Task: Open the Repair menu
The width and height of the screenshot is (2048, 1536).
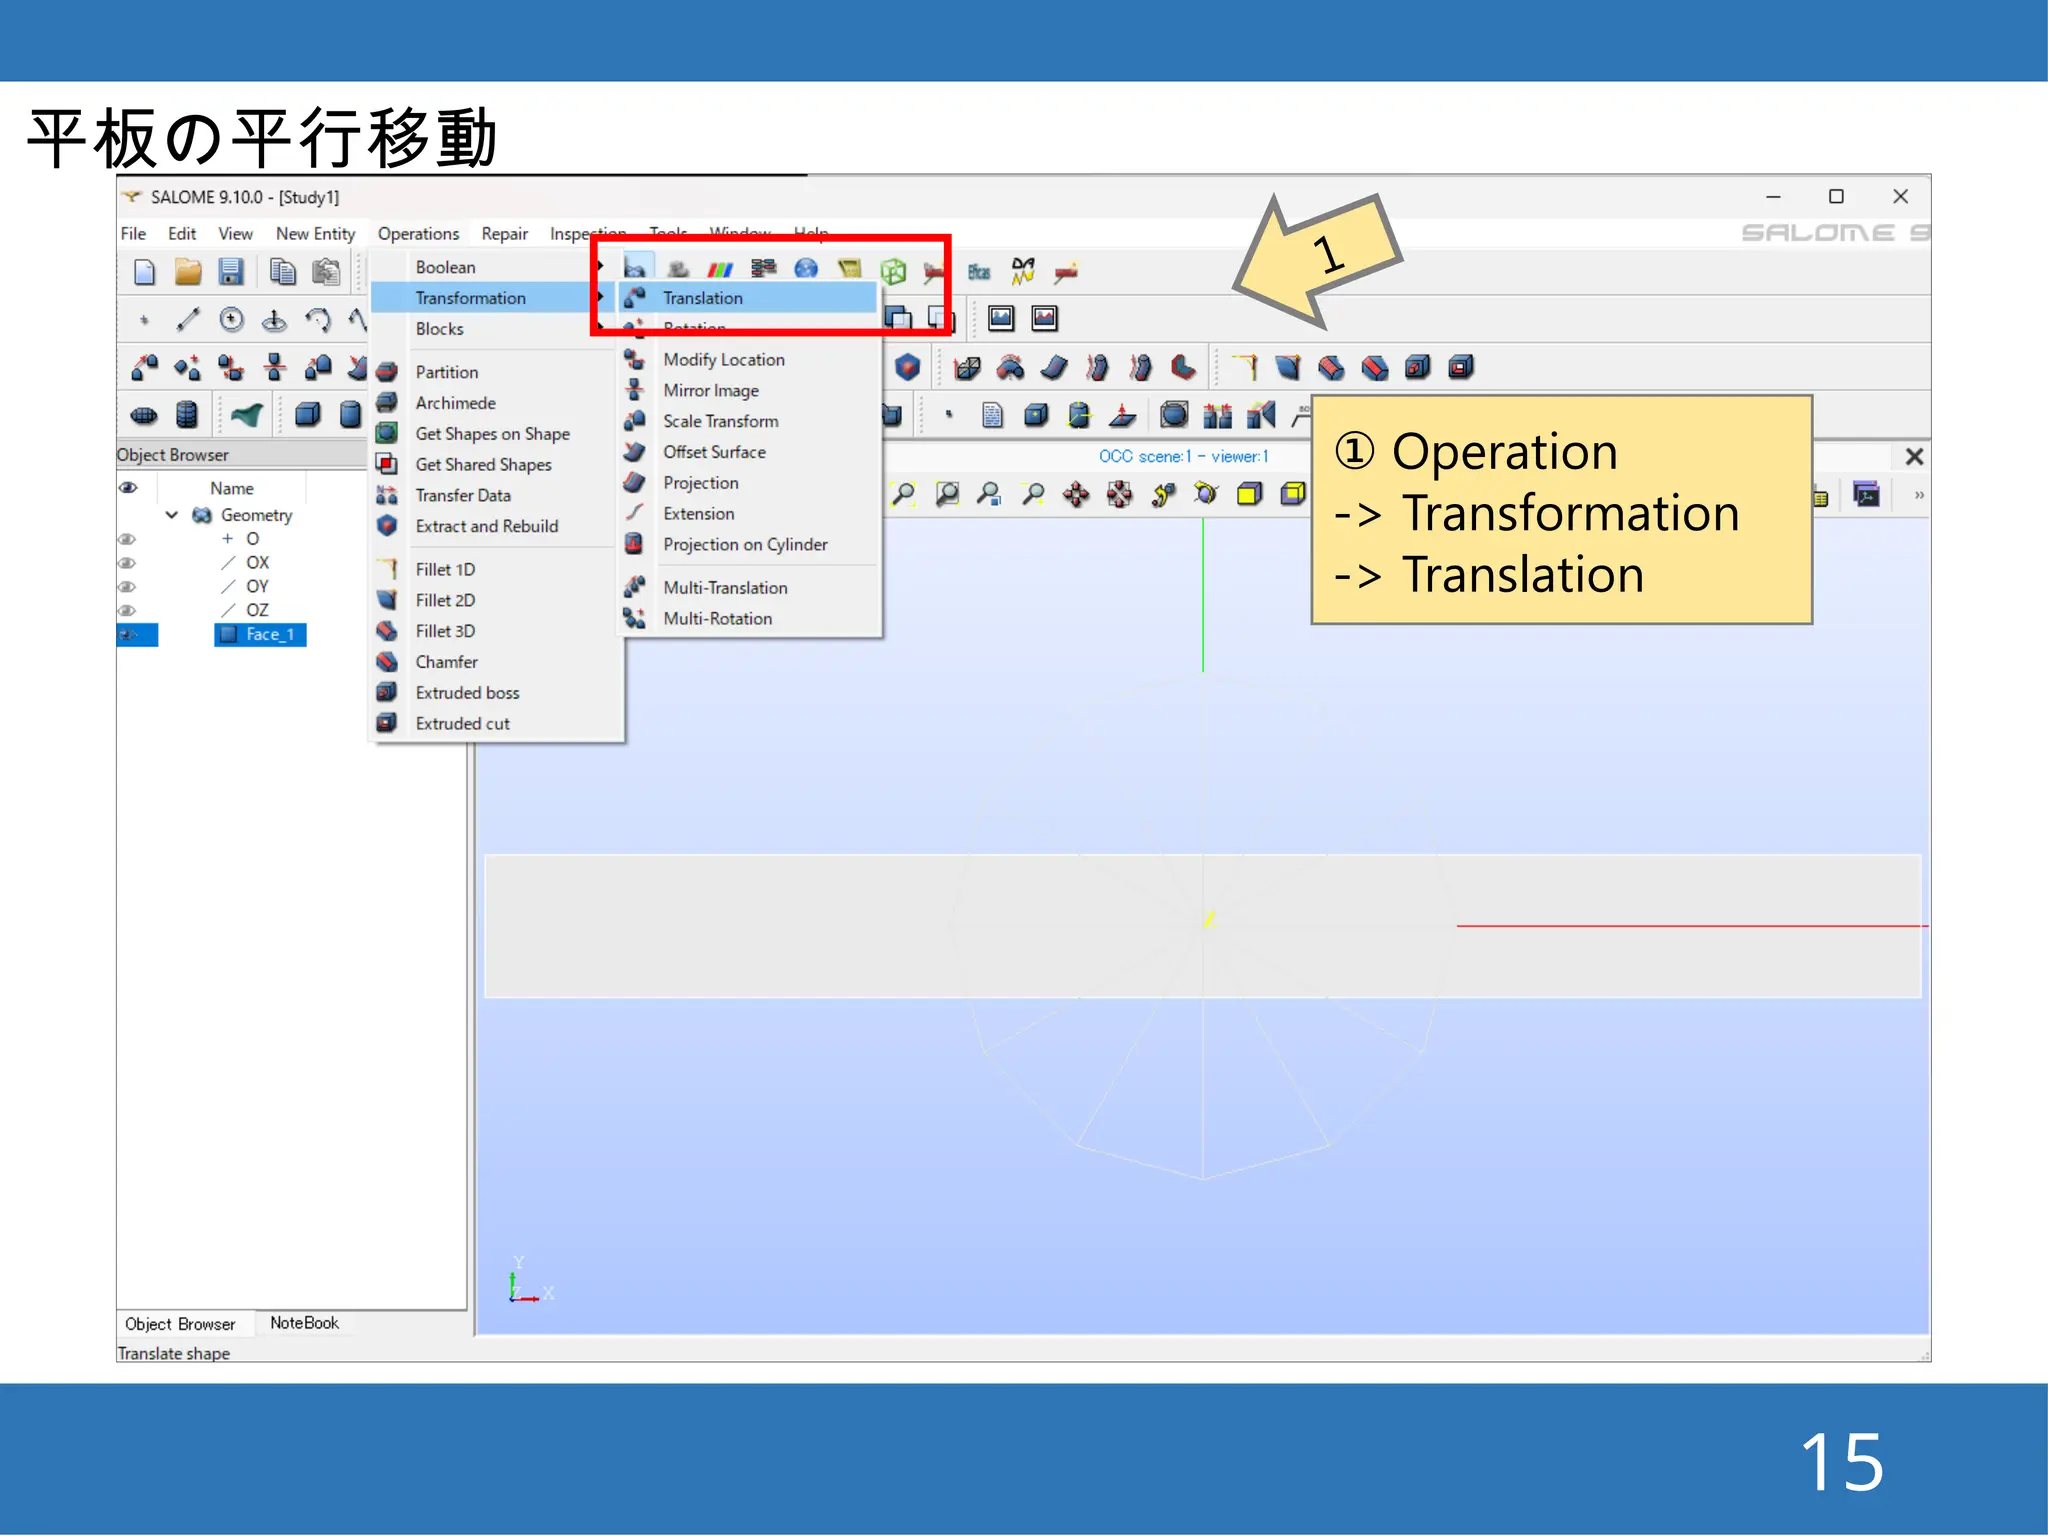Action: tap(504, 234)
